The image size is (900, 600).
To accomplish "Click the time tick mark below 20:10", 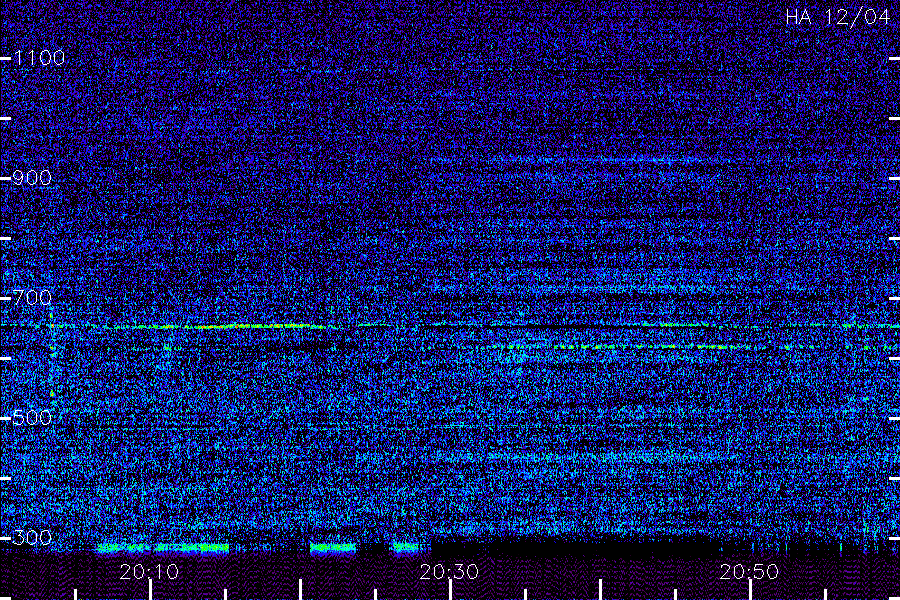I will pyautogui.click(x=150, y=590).
